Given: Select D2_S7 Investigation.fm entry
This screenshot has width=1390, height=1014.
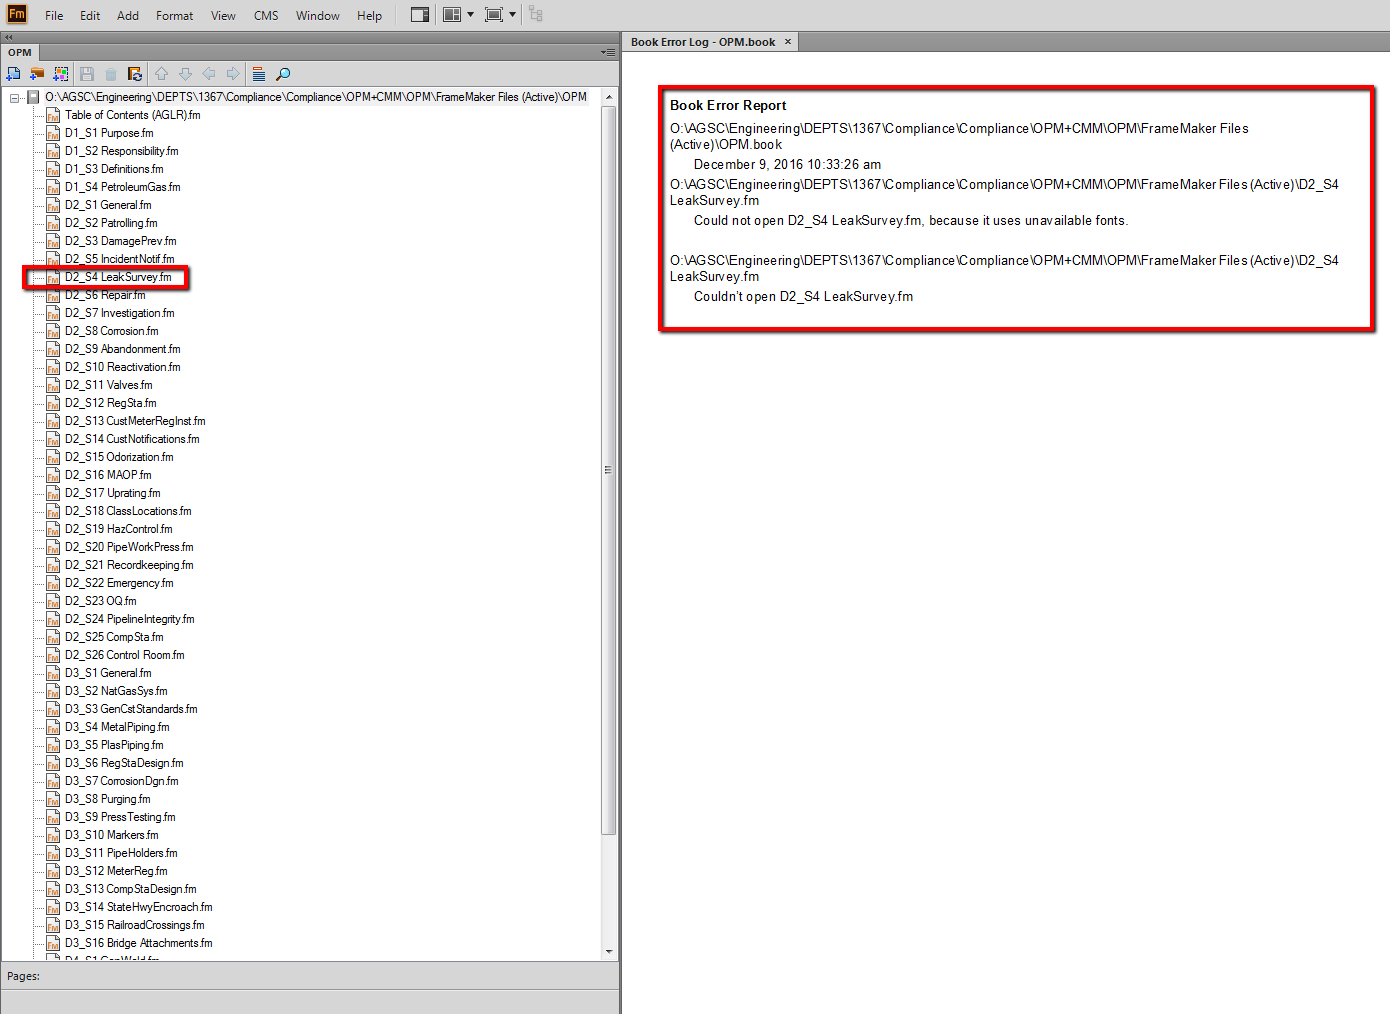Looking at the screenshot, I should coord(120,313).
